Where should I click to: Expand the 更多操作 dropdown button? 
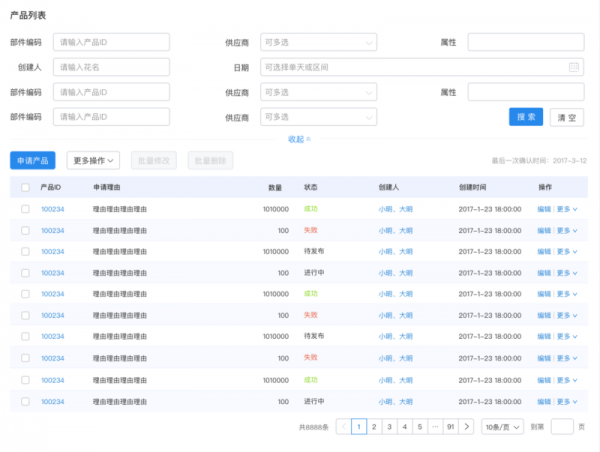click(x=93, y=160)
